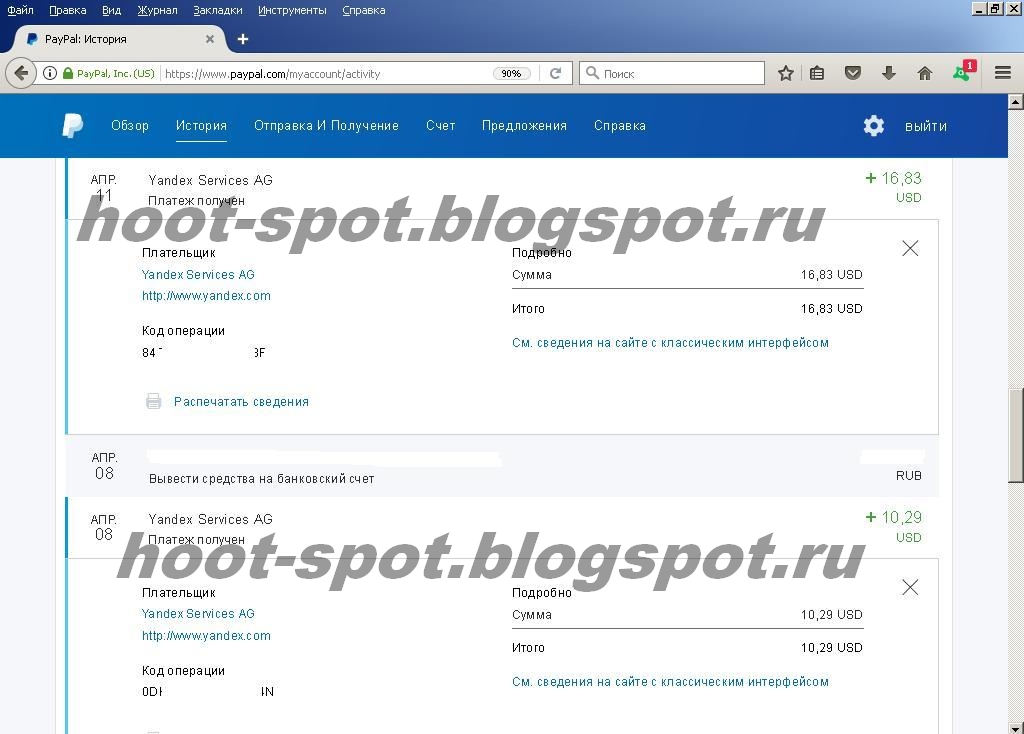Screen dimensions: 1024x734
Task: Open http://www.yandex.com link under 16,83 payment
Action: click(206, 295)
